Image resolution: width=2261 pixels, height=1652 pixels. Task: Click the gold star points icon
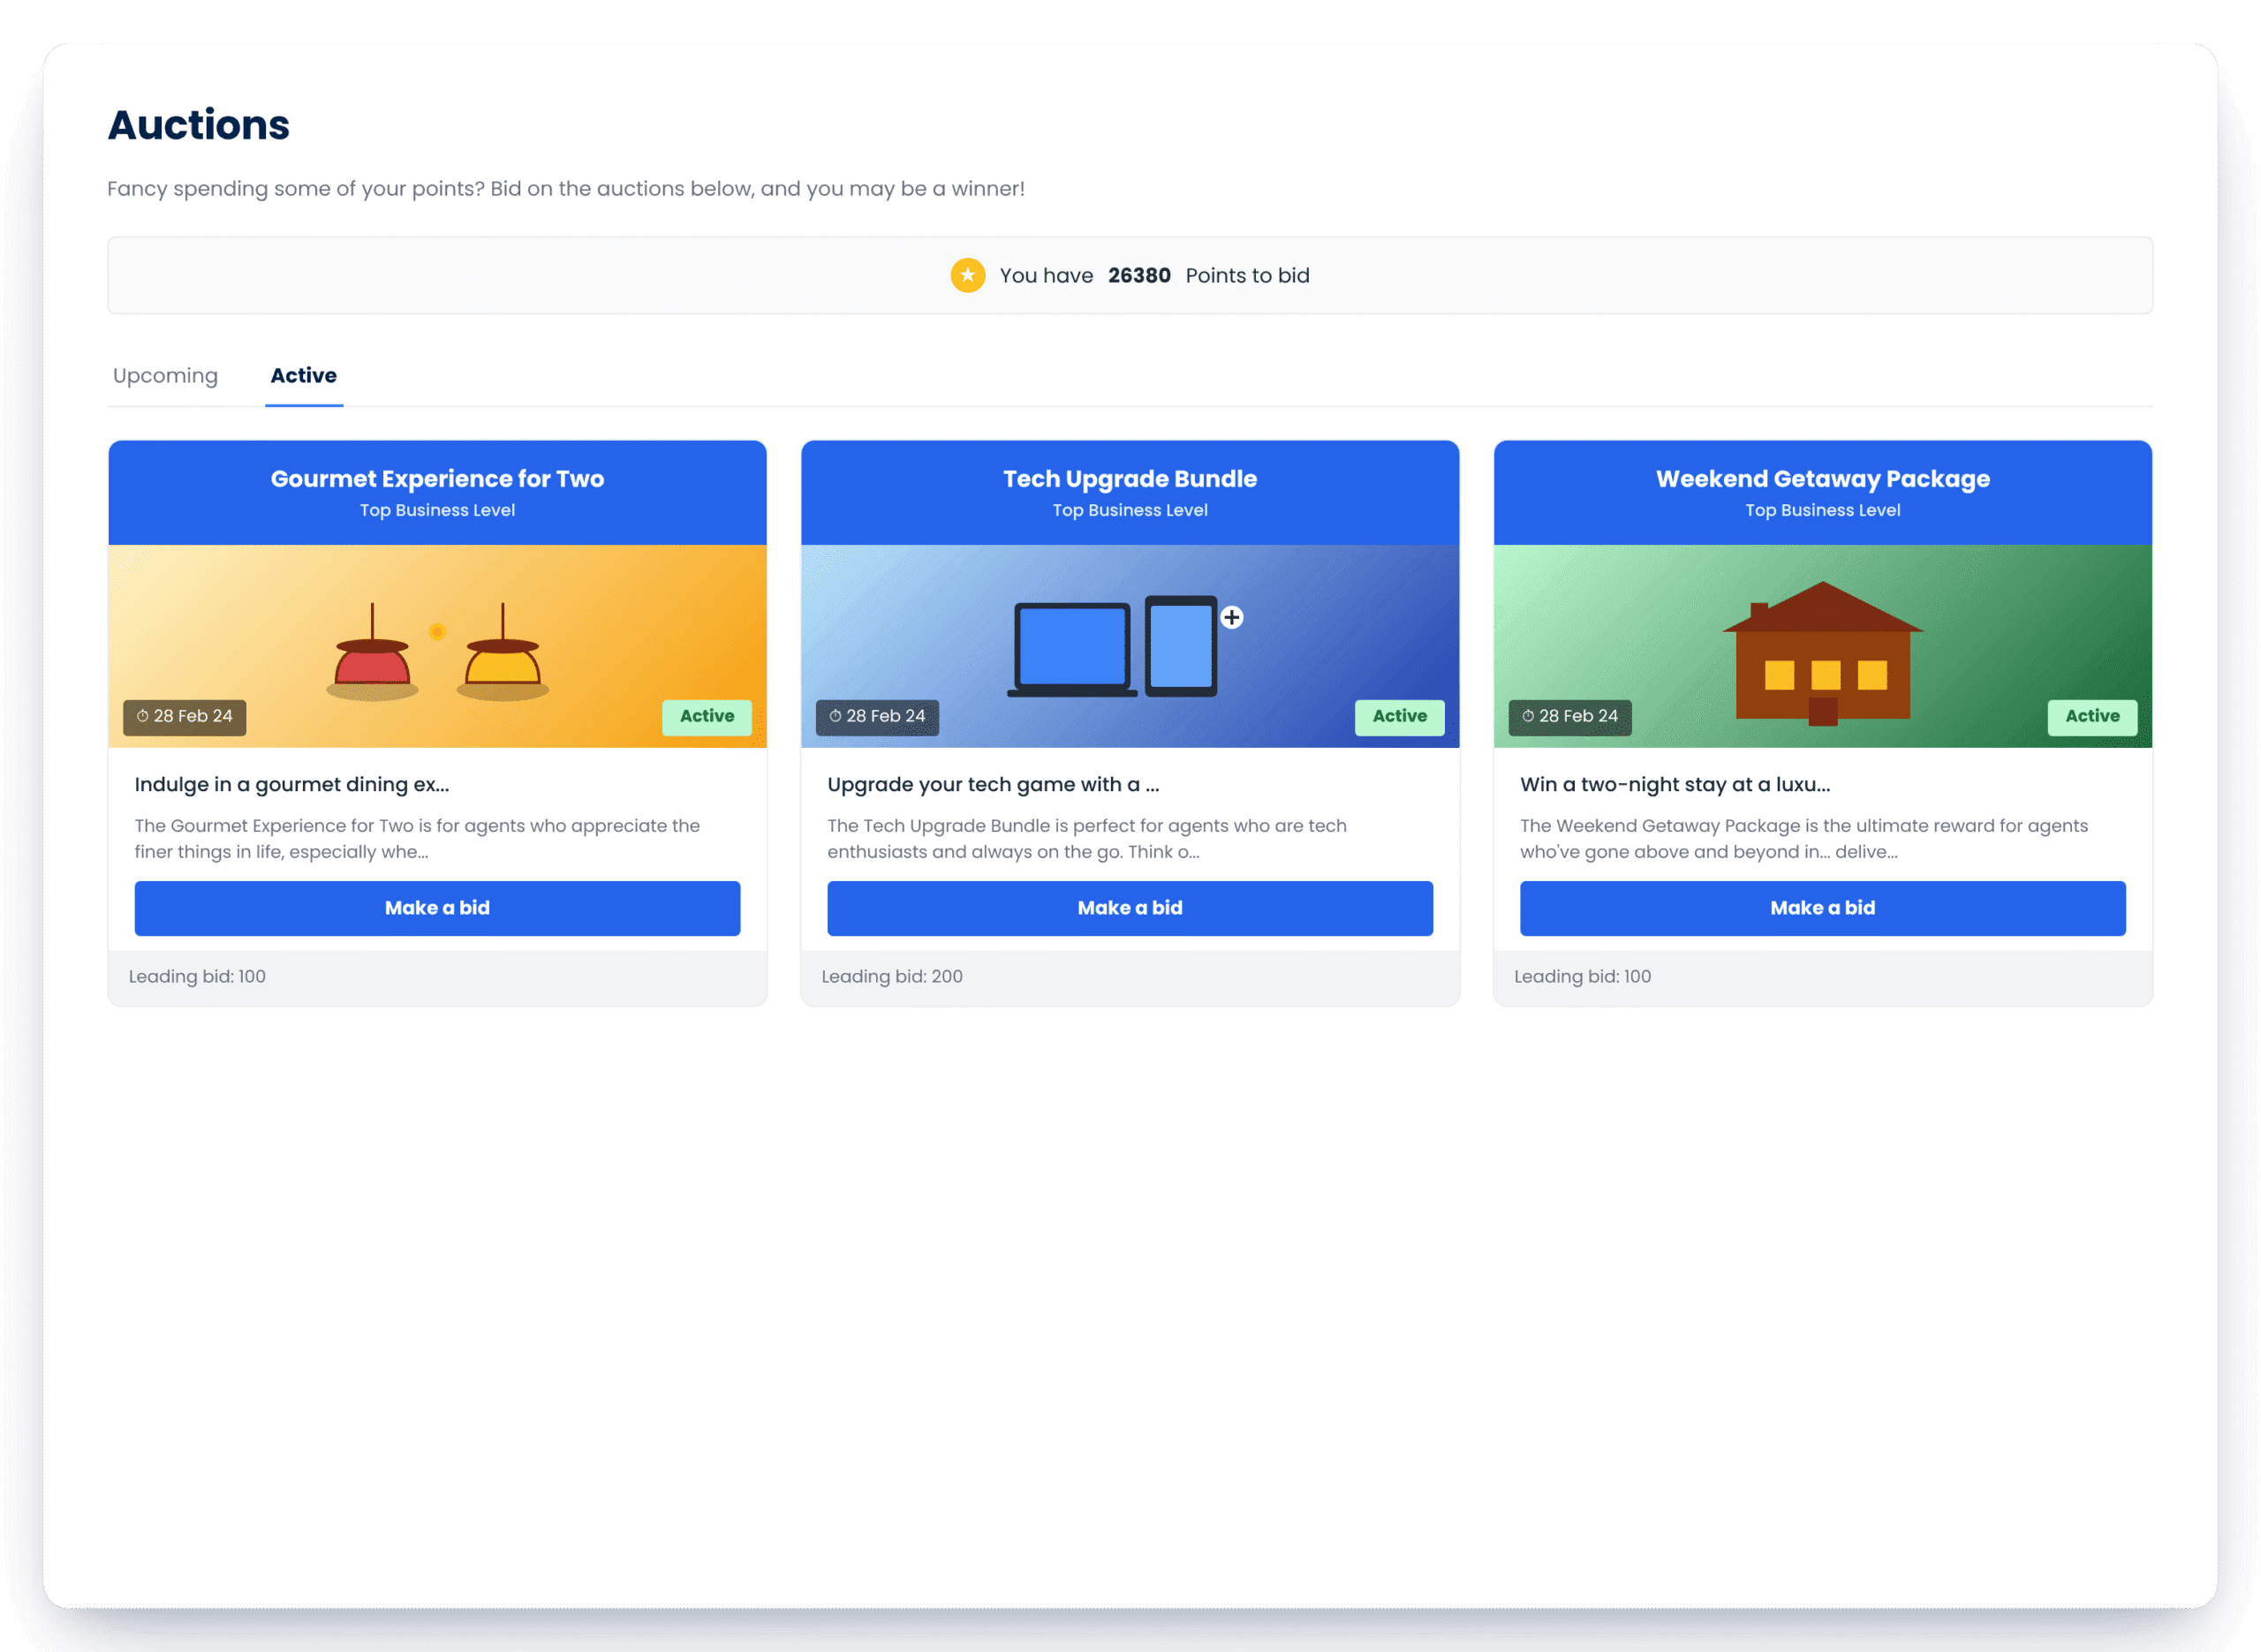pos(967,275)
